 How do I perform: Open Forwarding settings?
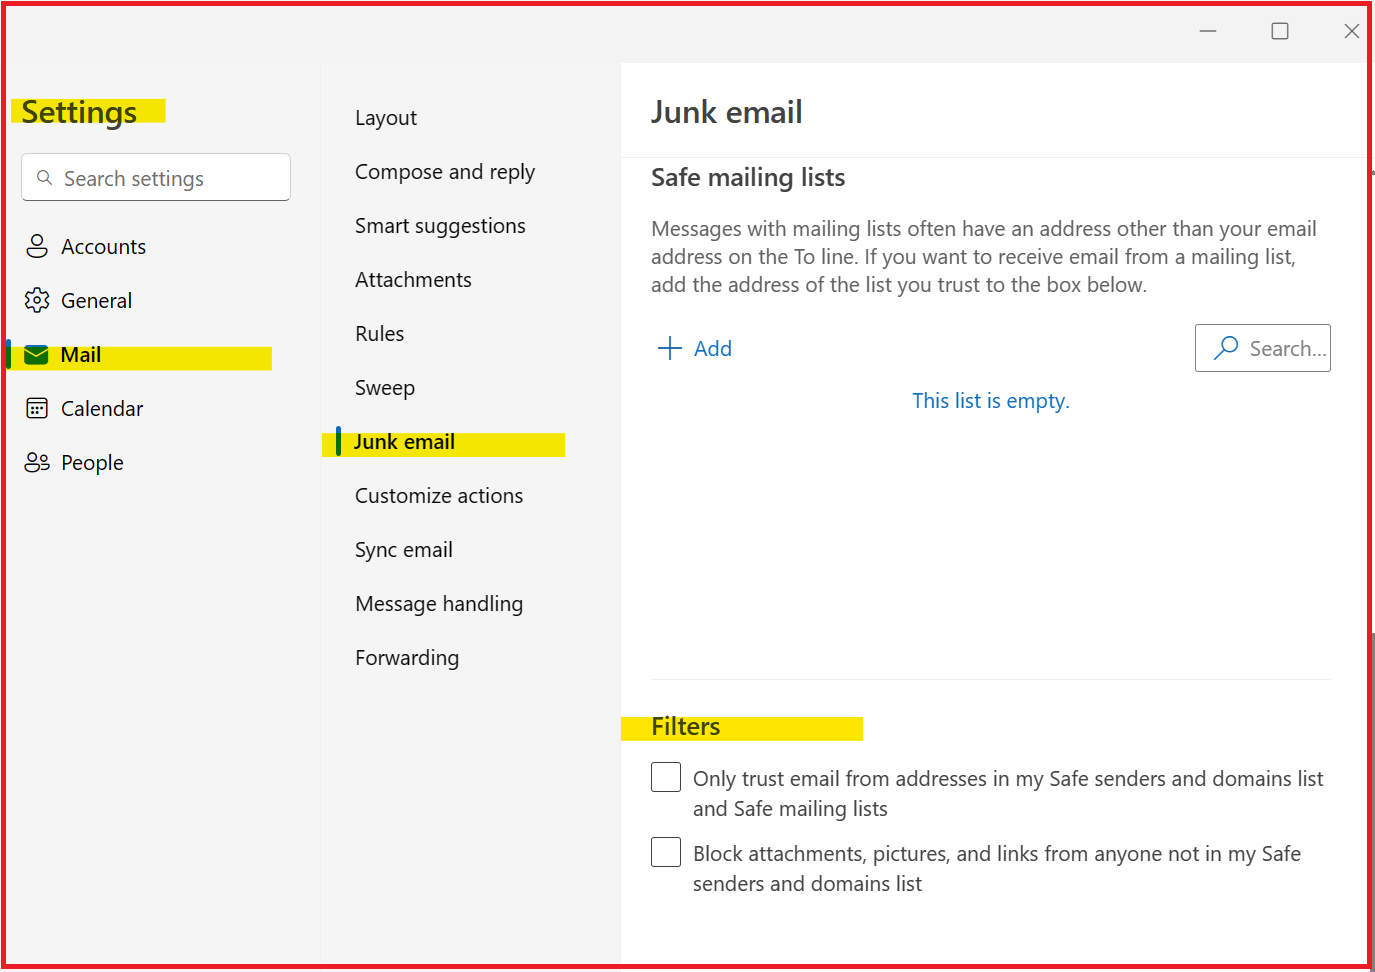pos(407,657)
